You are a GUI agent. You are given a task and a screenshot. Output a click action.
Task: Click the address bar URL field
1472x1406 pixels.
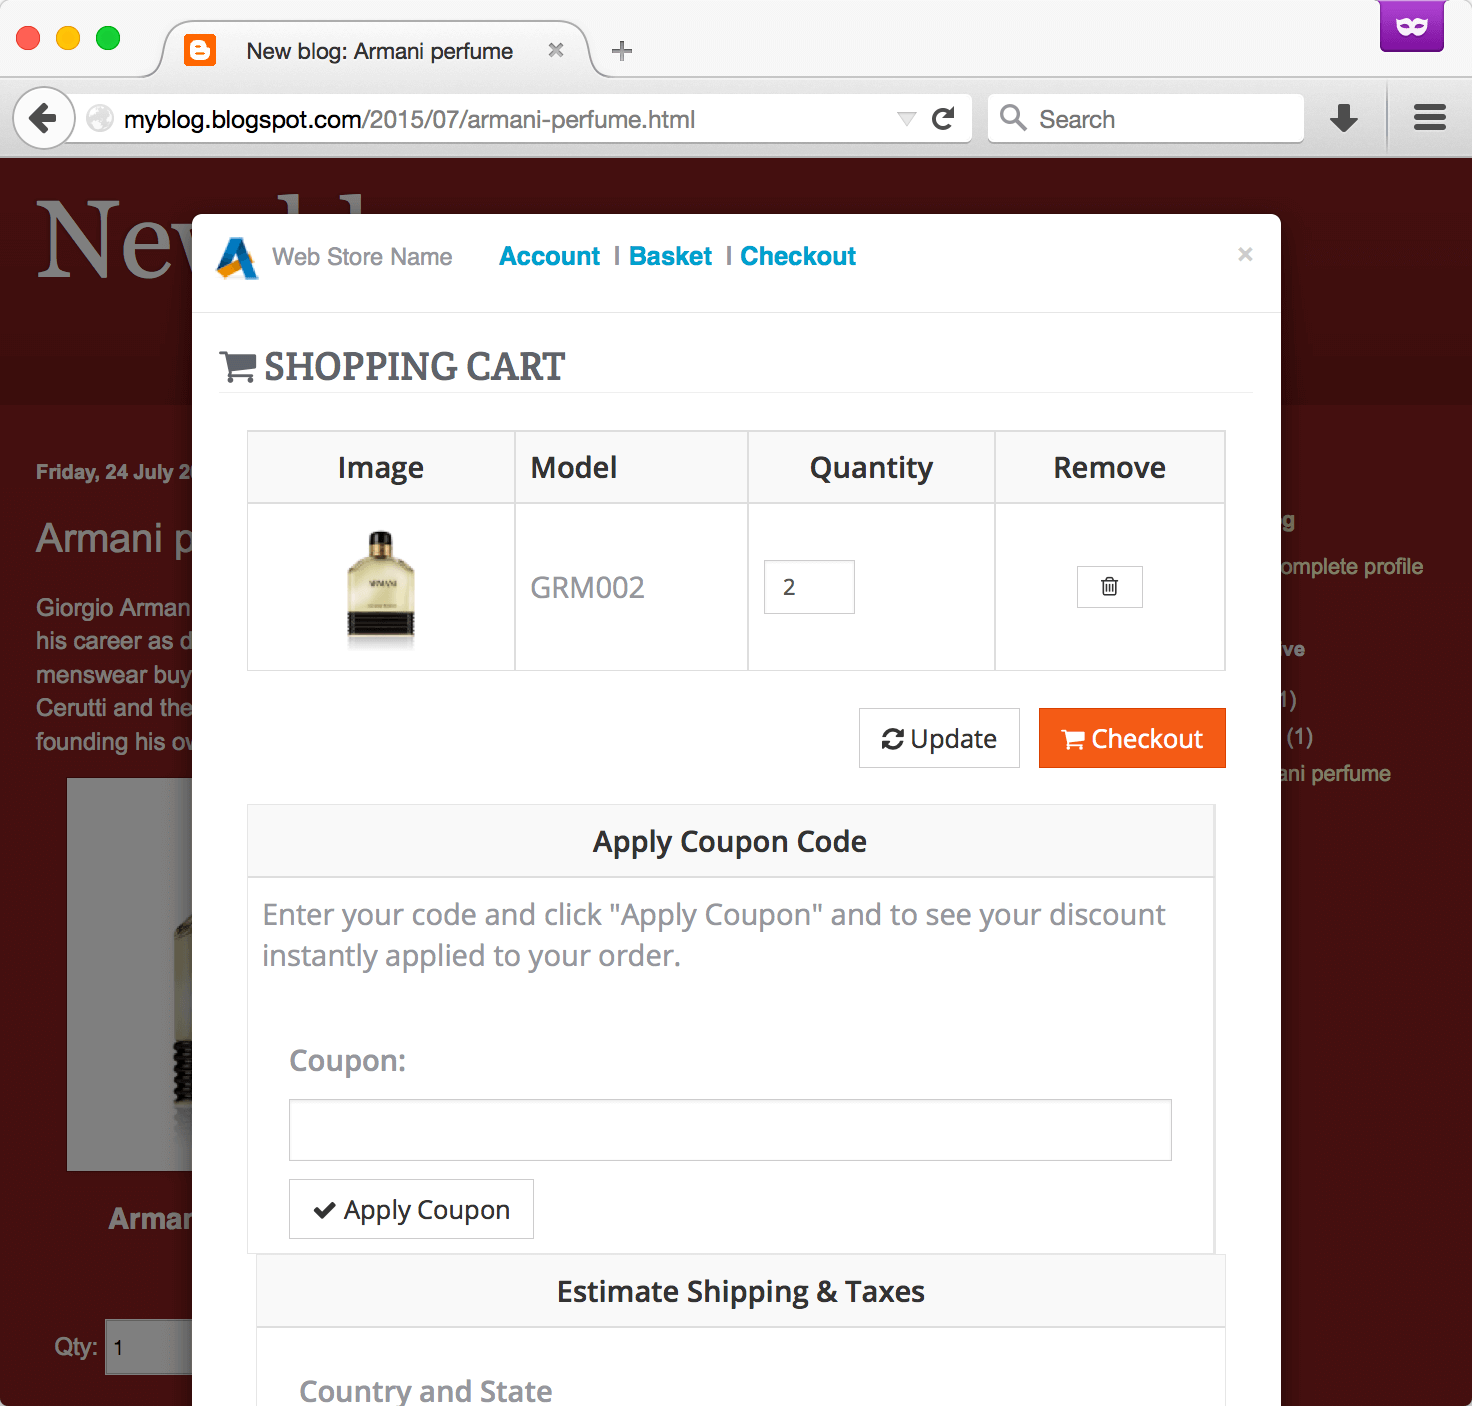point(518,119)
